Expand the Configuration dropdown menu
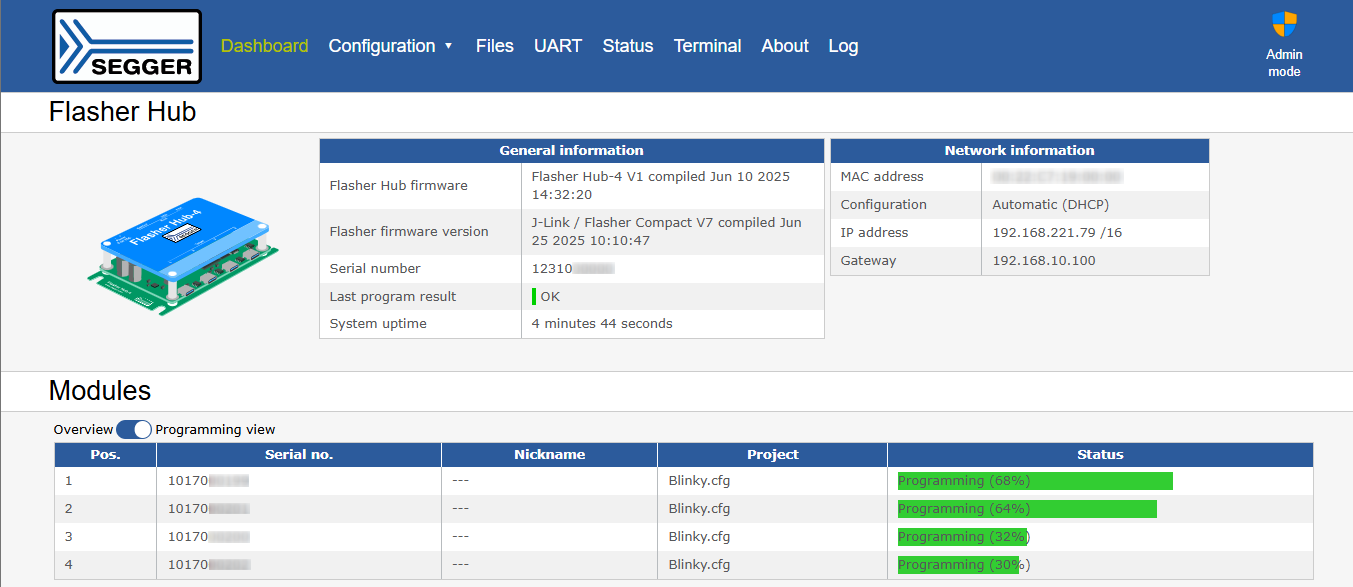1353x587 pixels. (x=391, y=46)
